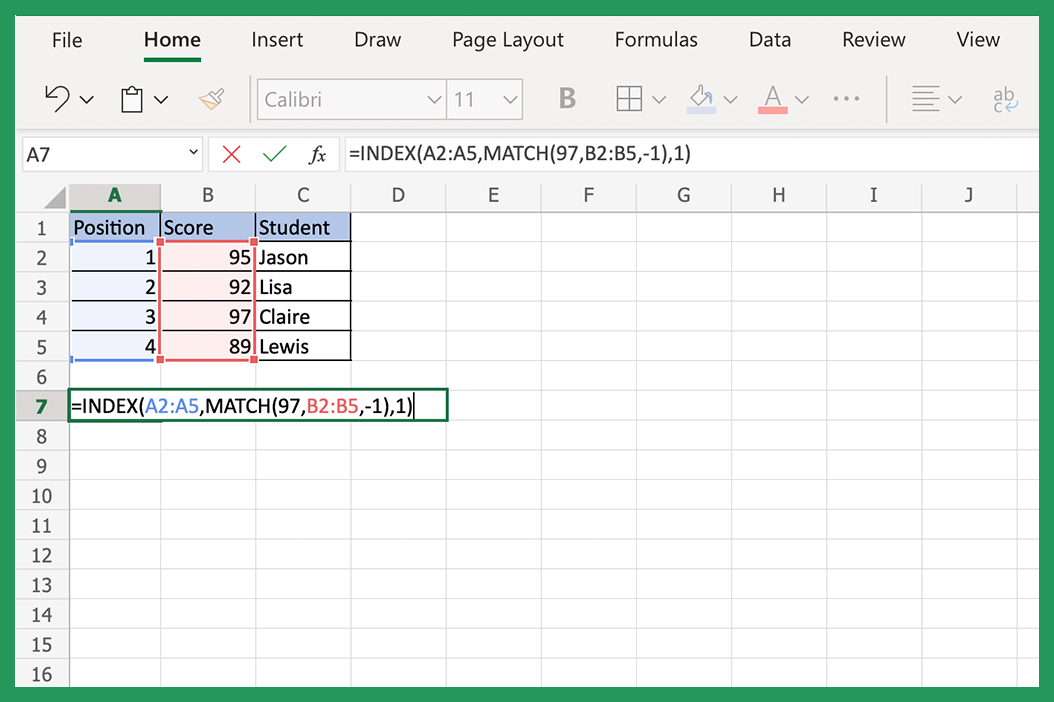Viewport: 1054px width, 702px height.
Task: Open the Review ribbon tab
Action: (x=873, y=40)
